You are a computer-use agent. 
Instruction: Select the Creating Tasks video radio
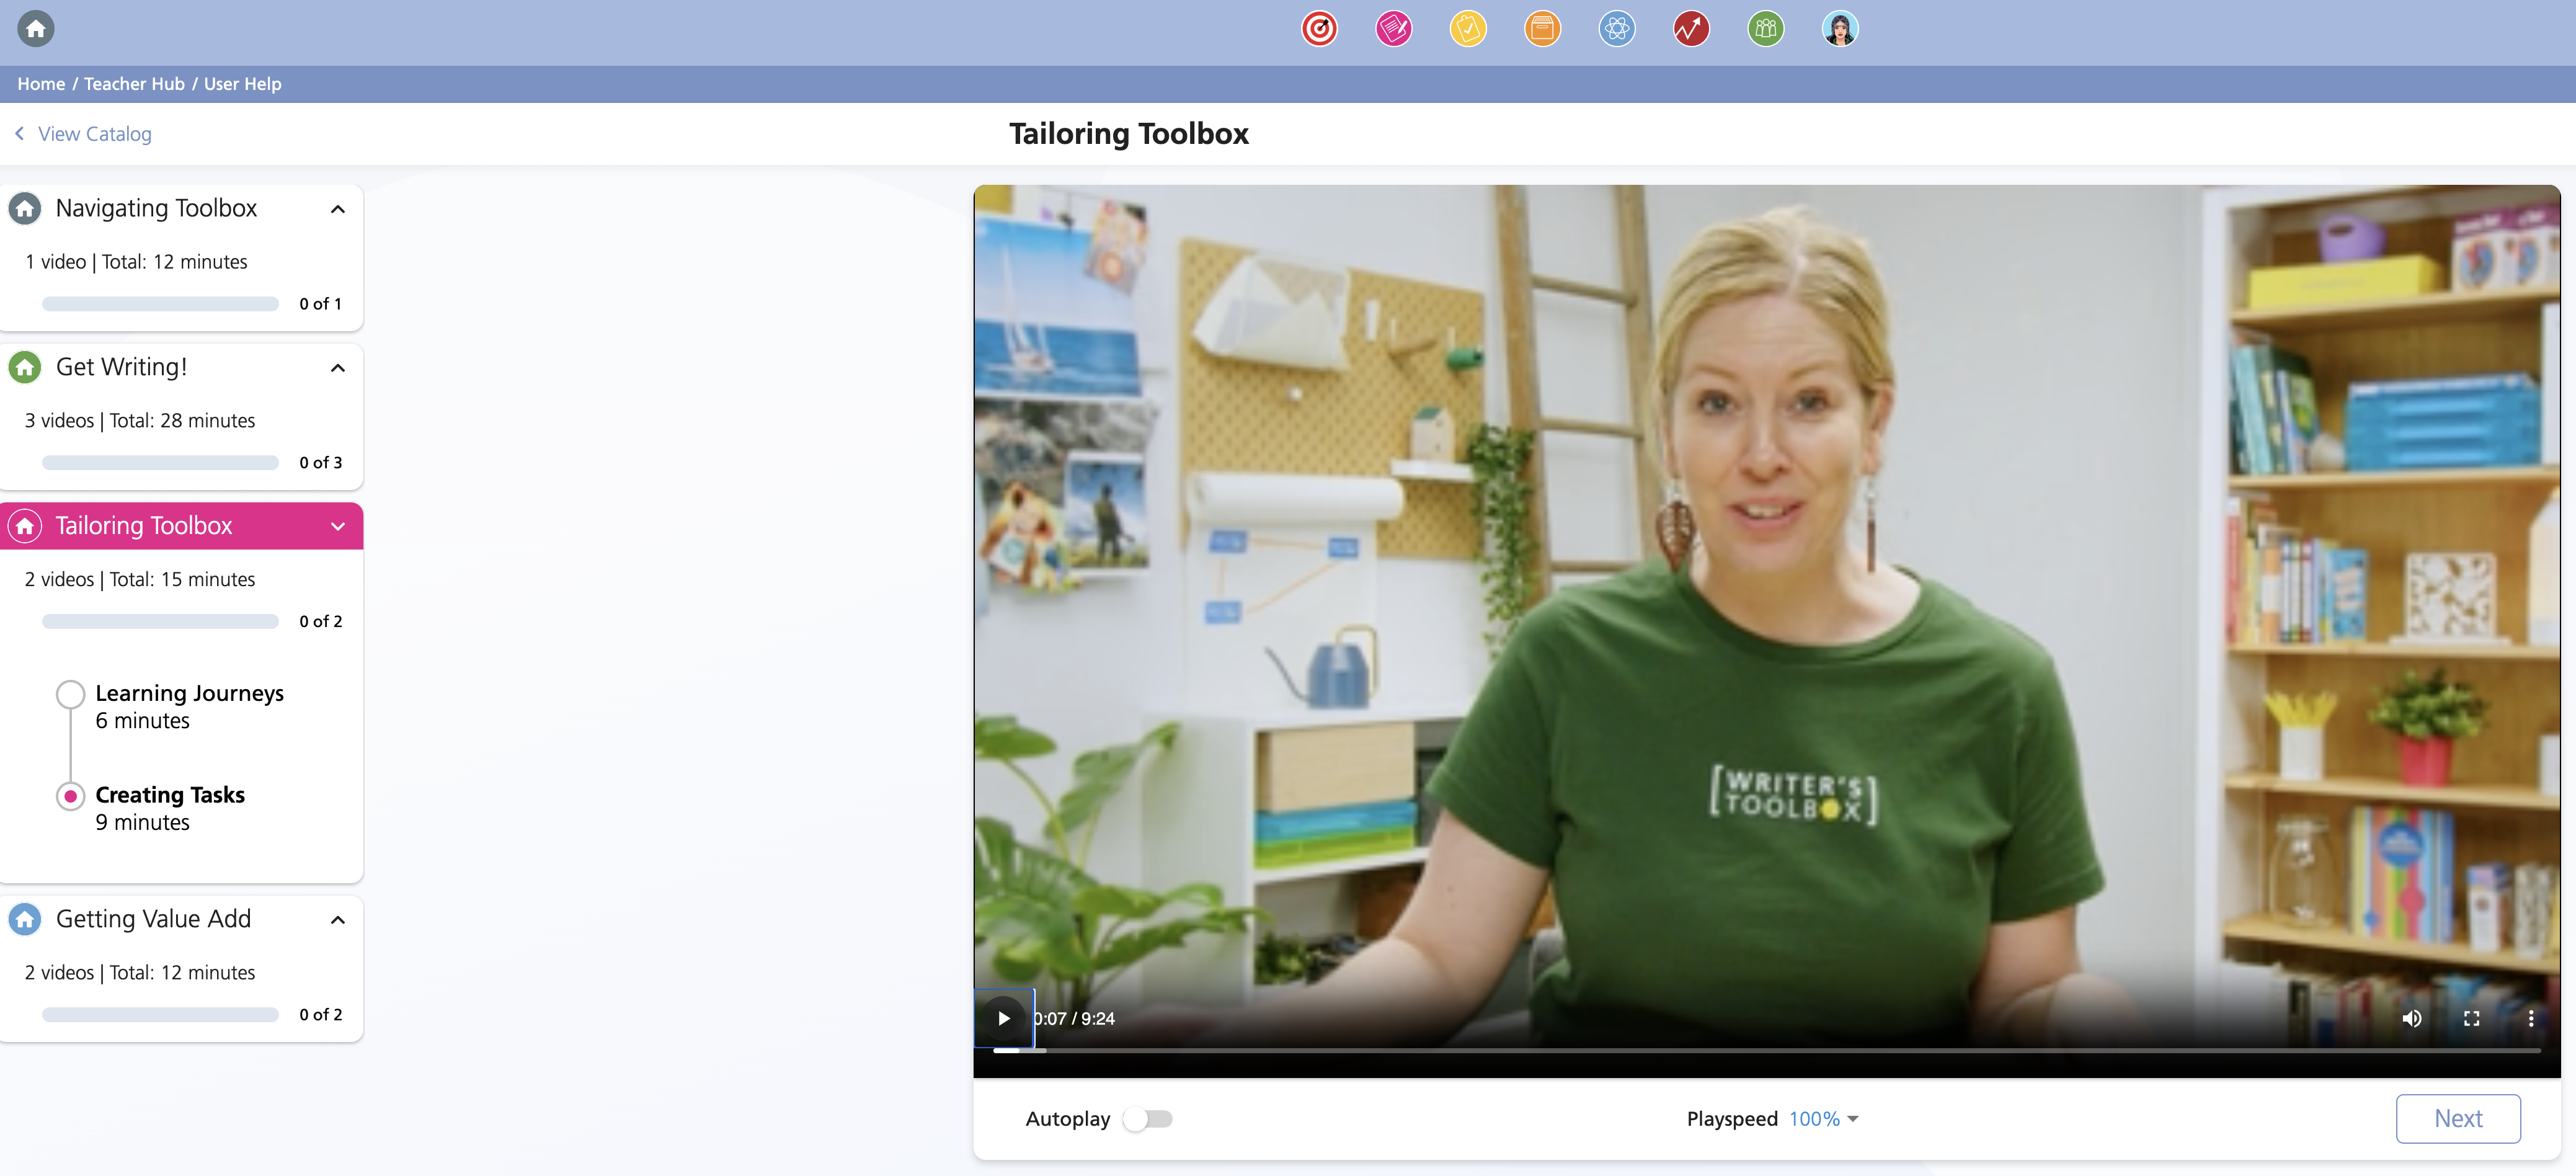coord(70,796)
